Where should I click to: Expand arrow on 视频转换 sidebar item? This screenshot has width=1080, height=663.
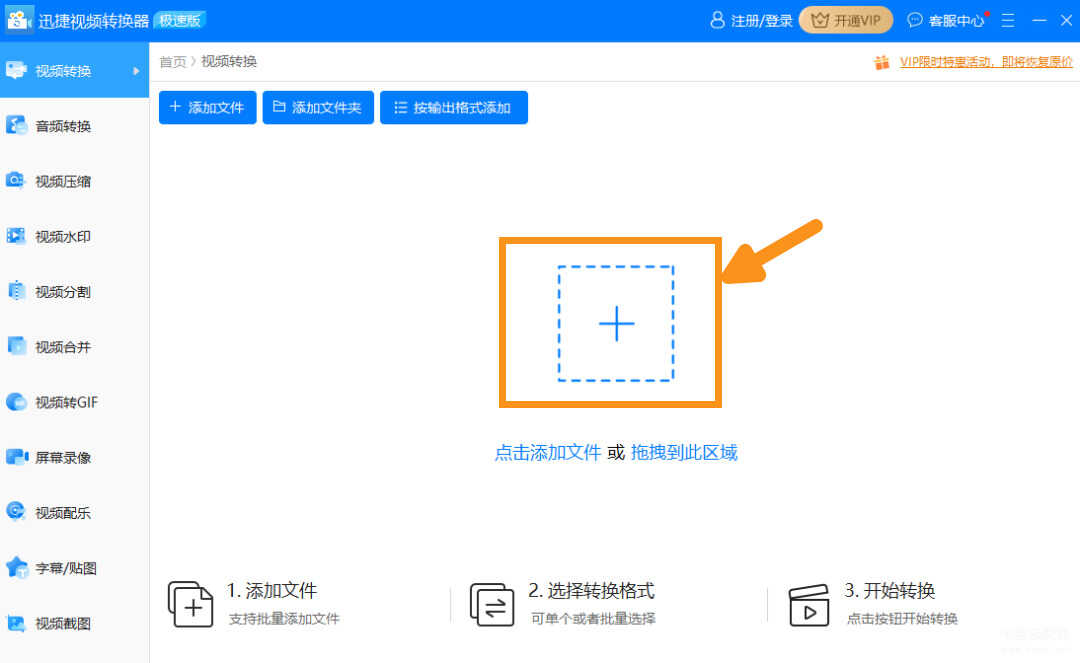point(136,71)
